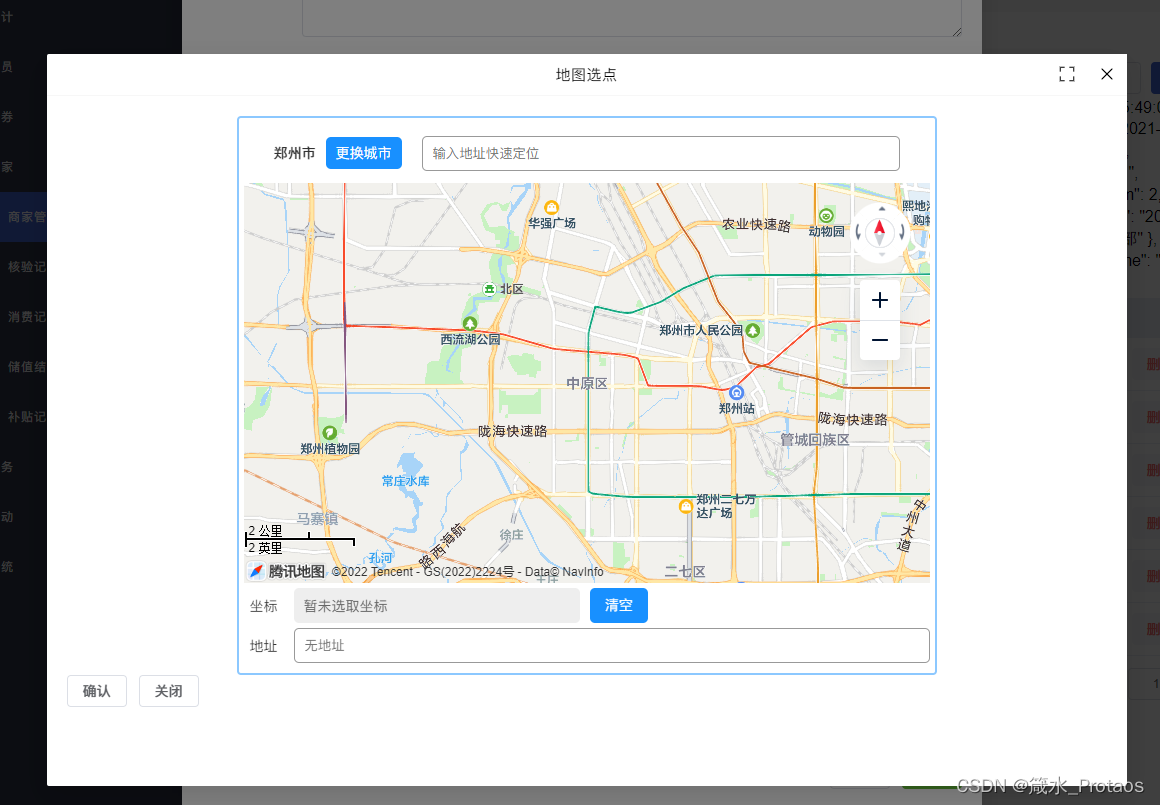Image resolution: width=1160 pixels, height=805 pixels.
Task: Click the 郑州植物园 park marker
Action: [330, 433]
